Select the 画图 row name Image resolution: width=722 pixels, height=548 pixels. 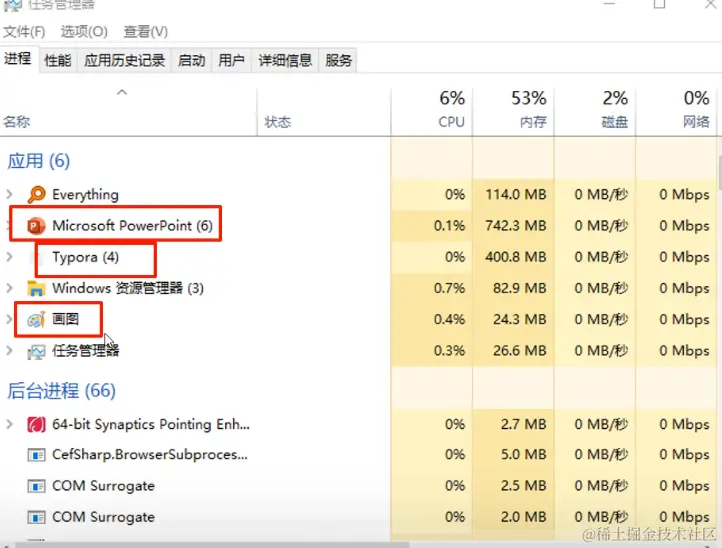point(65,319)
